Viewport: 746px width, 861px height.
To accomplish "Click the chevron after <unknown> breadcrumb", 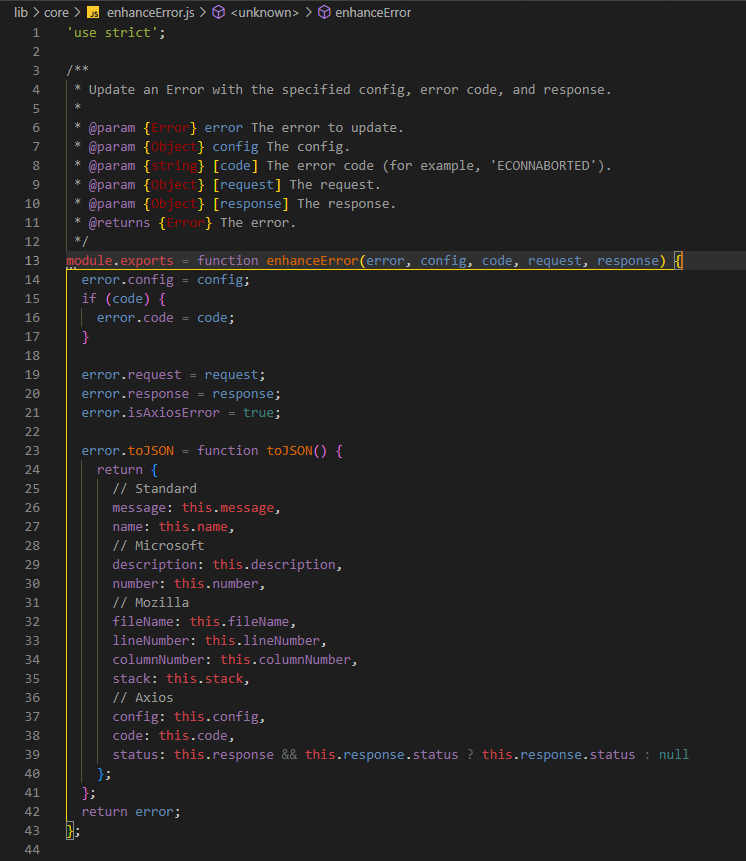I will (309, 13).
